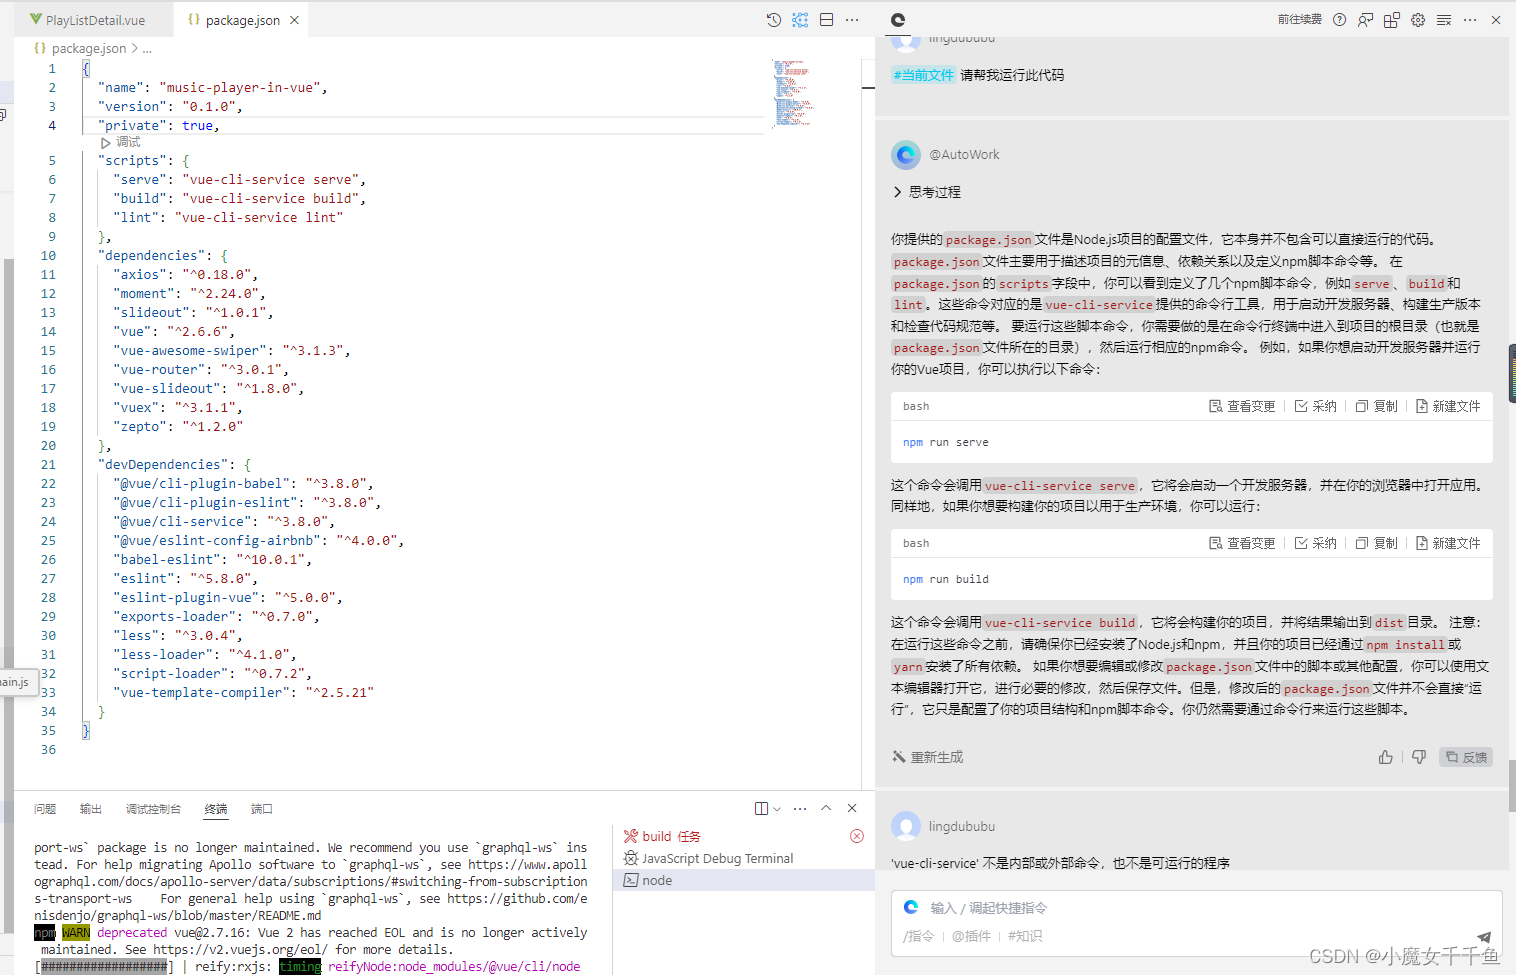Click 查看变更 for the npm run build block
Image resolution: width=1516 pixels, height=975 pixels.
pos(1242,543)
